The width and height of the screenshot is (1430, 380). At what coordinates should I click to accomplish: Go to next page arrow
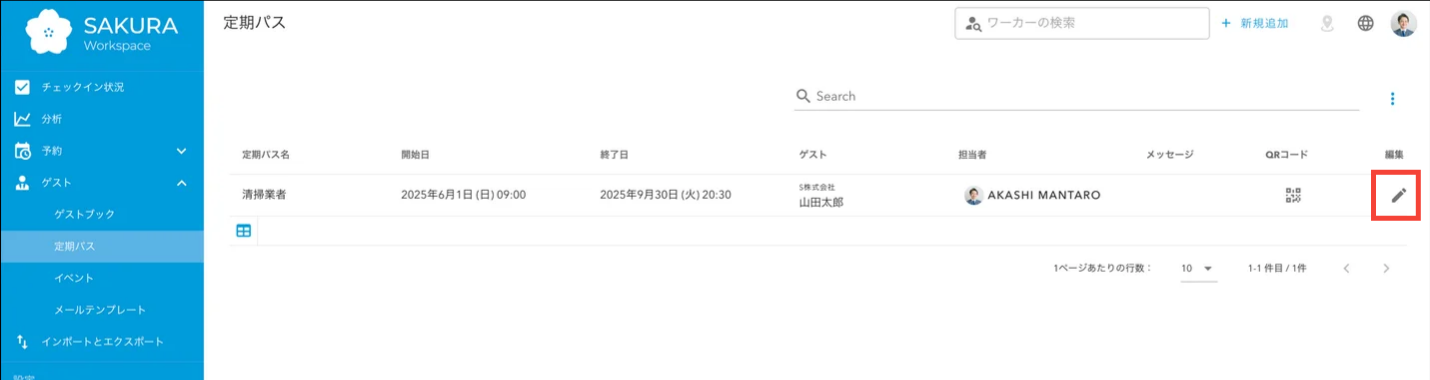pyautogui.click(x=1386, y=268)
